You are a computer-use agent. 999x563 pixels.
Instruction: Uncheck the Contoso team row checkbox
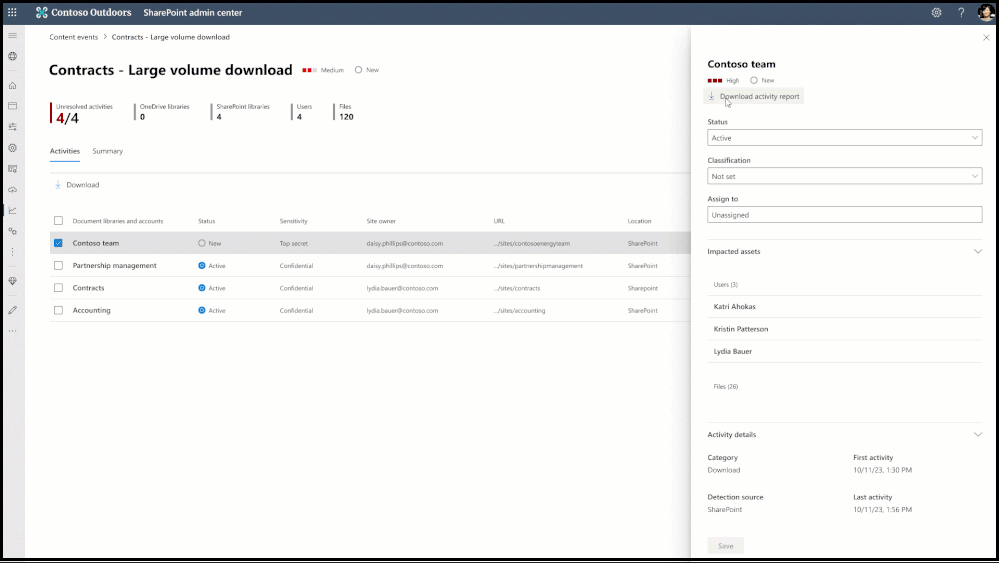point(58,243)
